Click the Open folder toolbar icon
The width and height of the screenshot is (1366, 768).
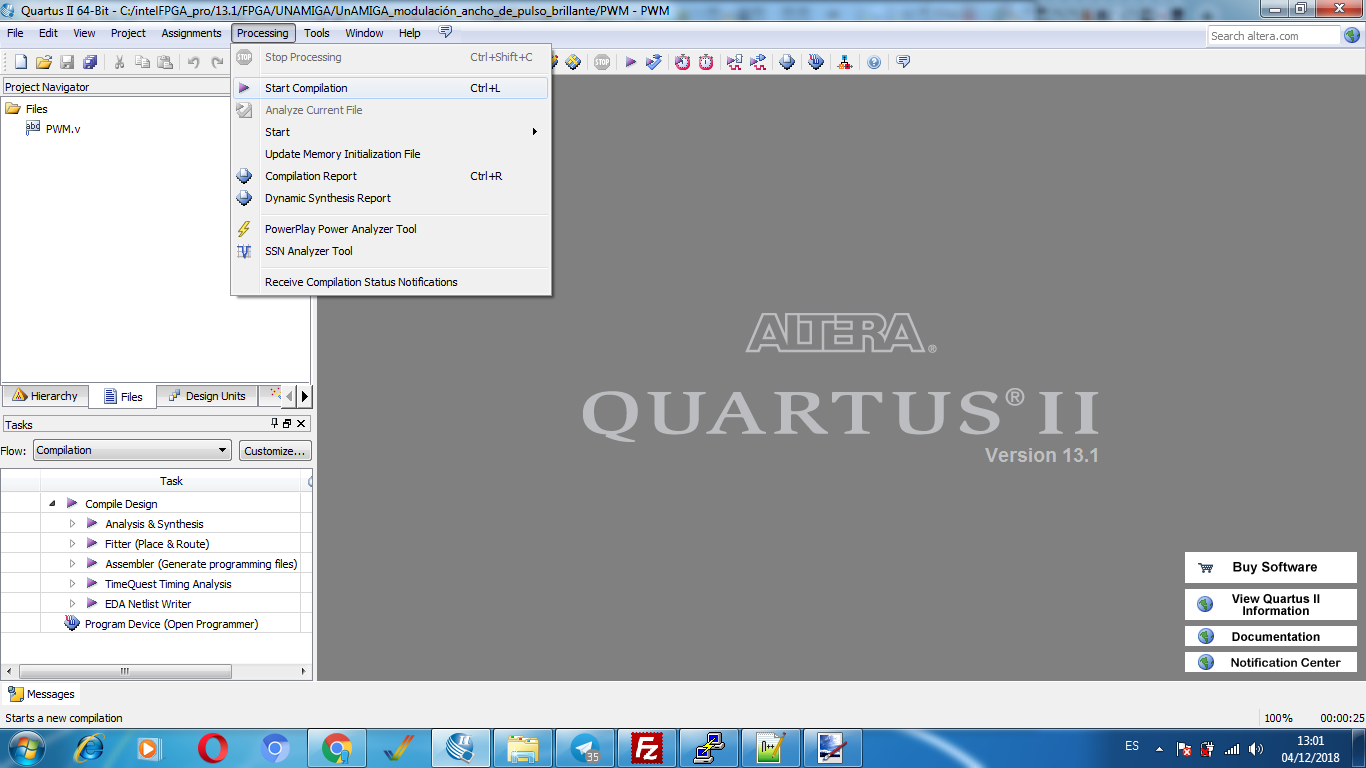pyautogui.click(x=44, y=62)
